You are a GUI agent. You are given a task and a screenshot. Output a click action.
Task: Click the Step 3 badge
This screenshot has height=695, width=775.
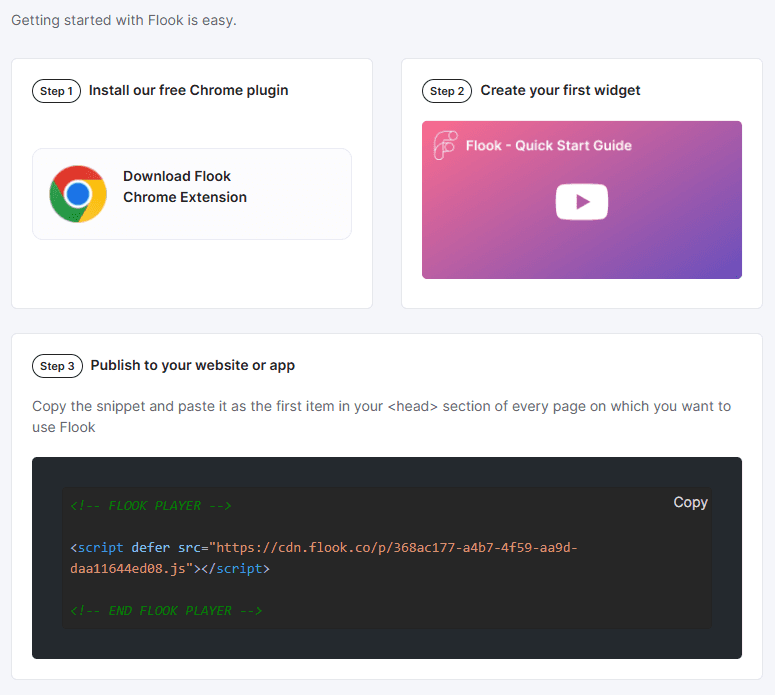coord(57,366)
